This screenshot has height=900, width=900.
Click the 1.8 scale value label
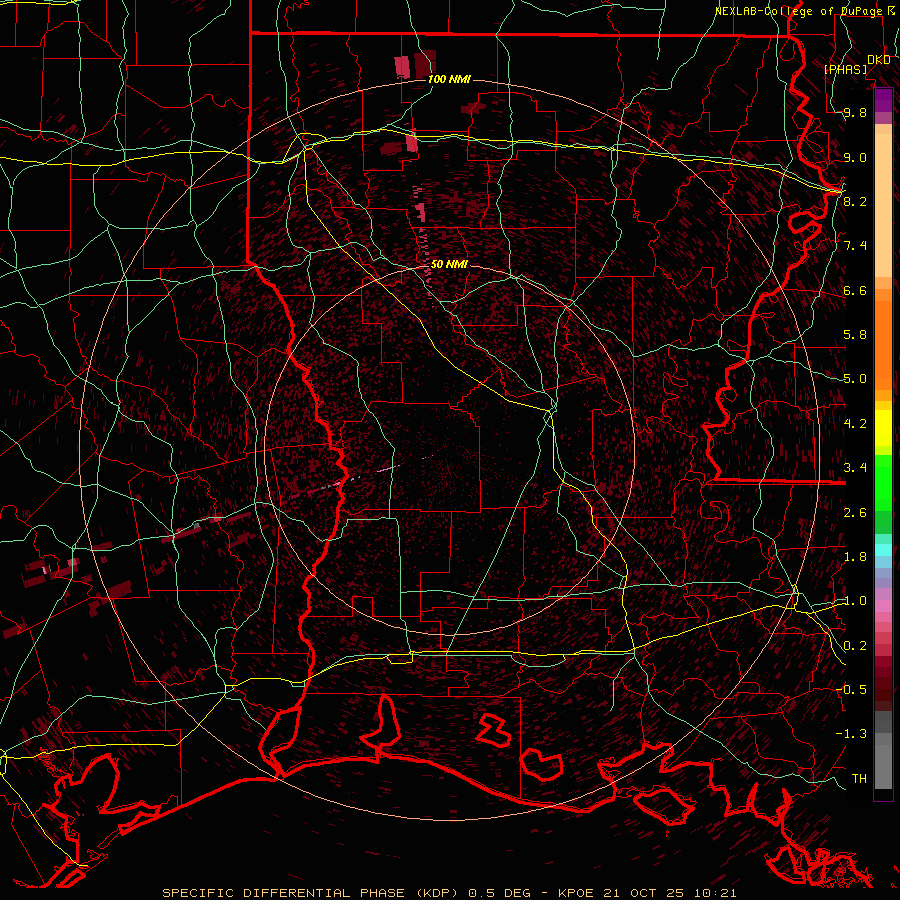coord(855,557)
